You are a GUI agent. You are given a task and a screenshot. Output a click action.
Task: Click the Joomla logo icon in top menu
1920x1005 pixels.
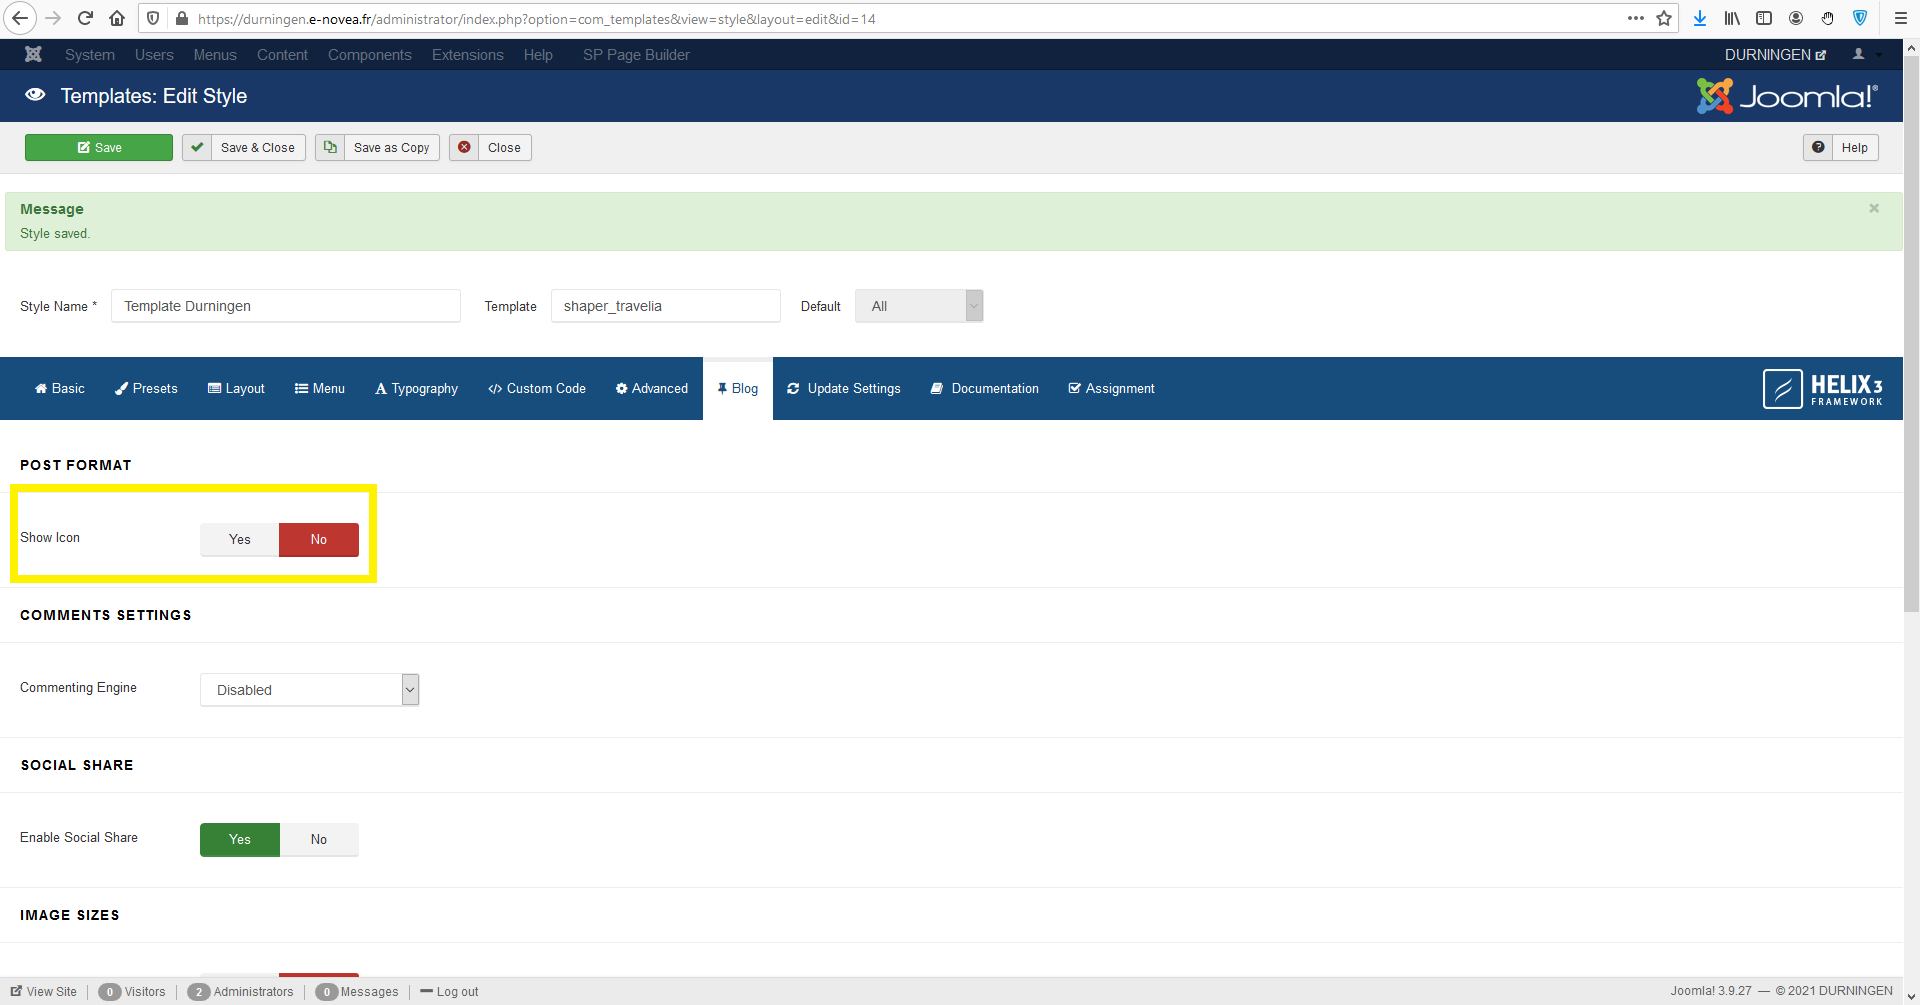[33, 54]
